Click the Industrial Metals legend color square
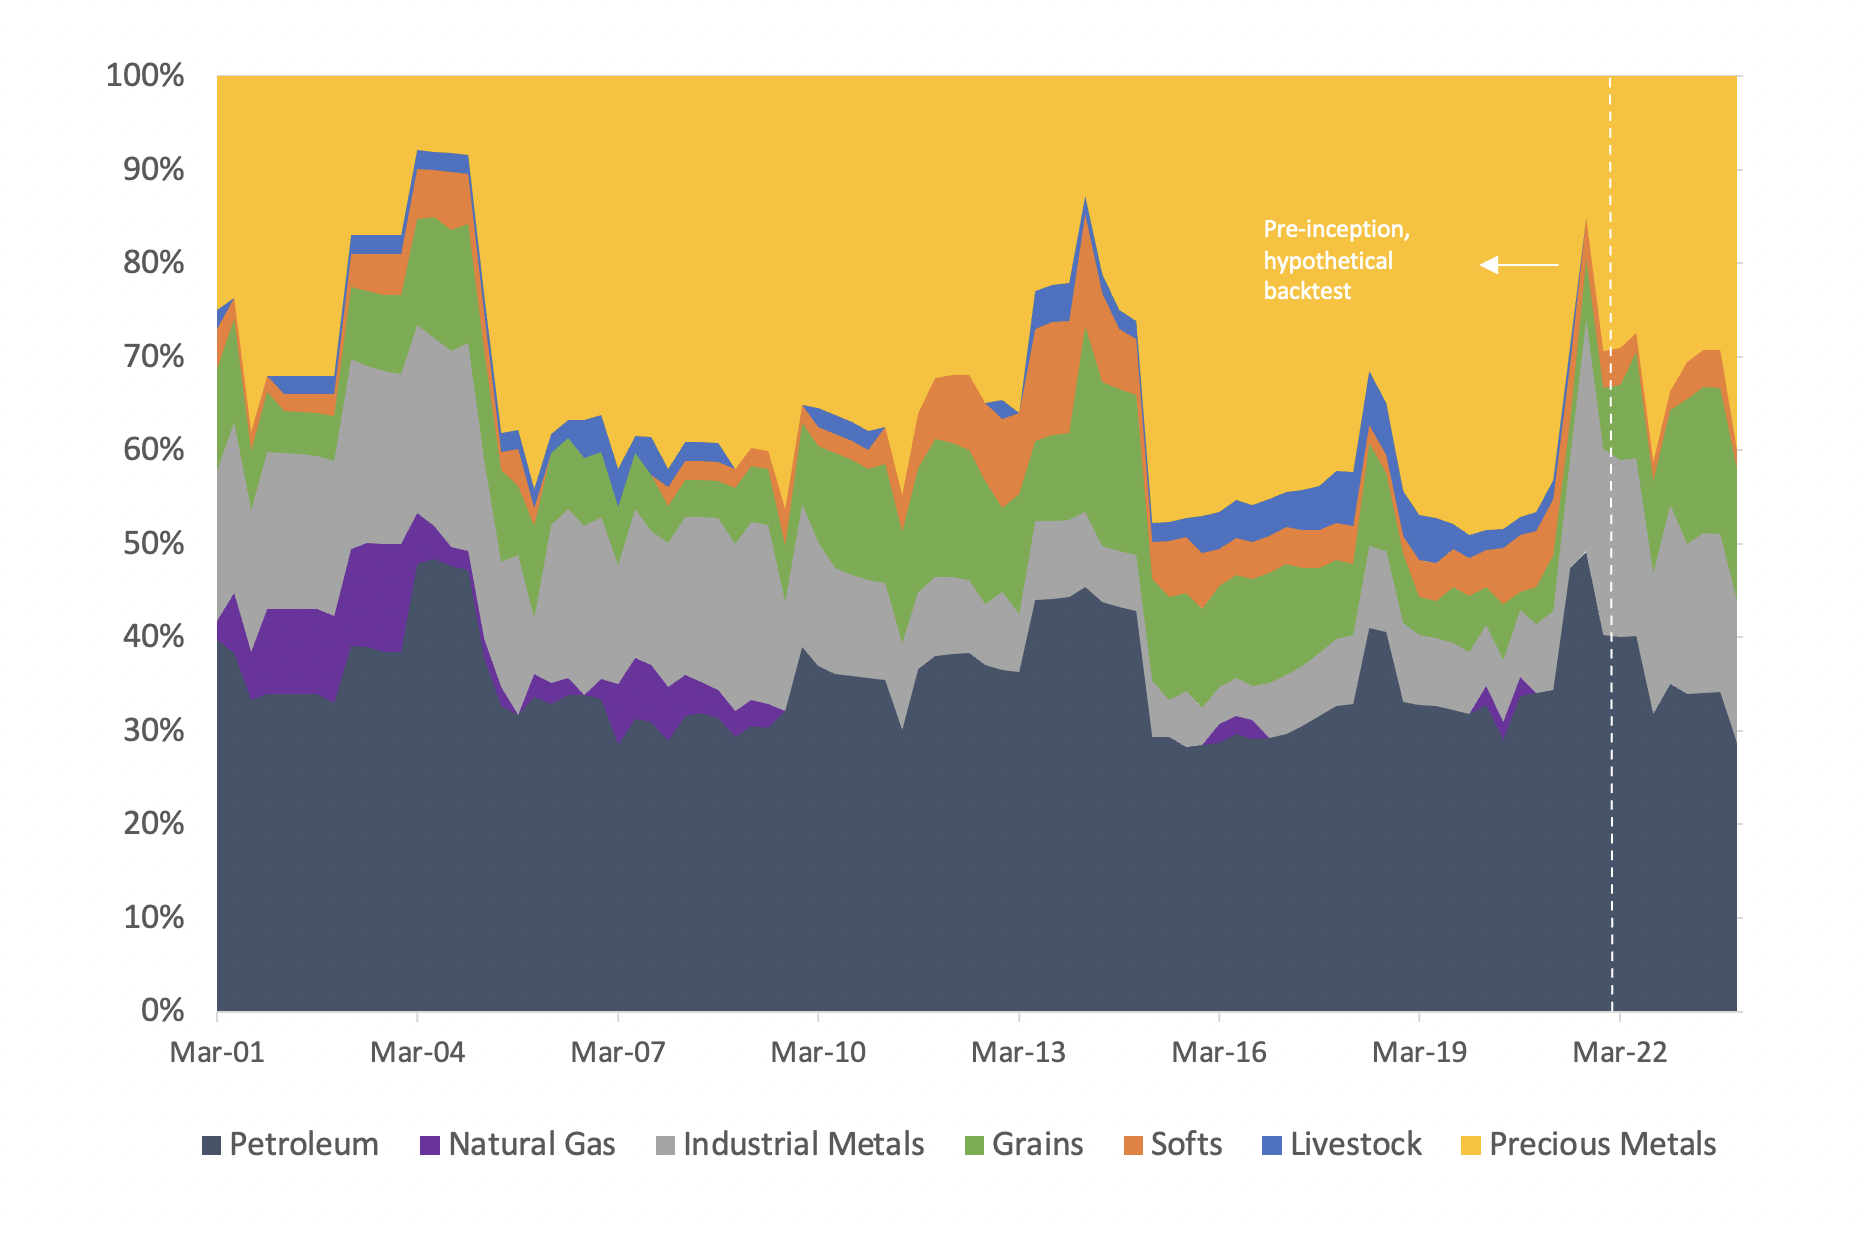 tap(664, 1145)
